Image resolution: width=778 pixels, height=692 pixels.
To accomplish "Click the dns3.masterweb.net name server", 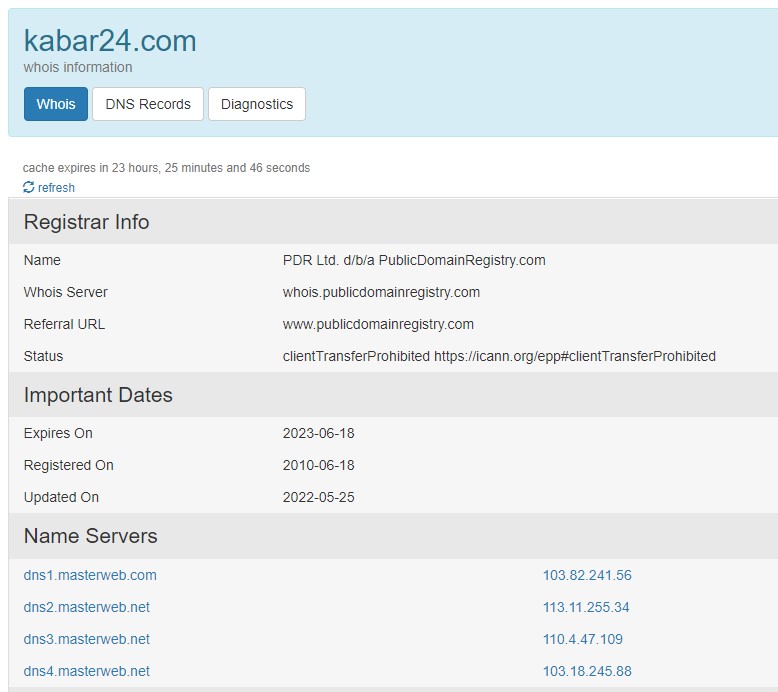I will [87, 639].
